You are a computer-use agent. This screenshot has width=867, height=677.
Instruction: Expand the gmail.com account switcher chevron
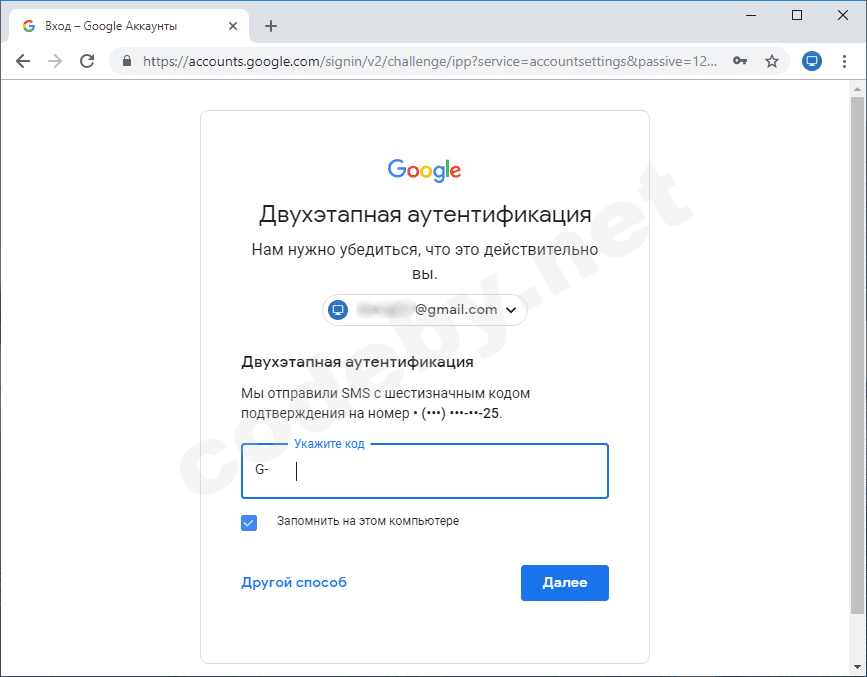click(512, 310)
